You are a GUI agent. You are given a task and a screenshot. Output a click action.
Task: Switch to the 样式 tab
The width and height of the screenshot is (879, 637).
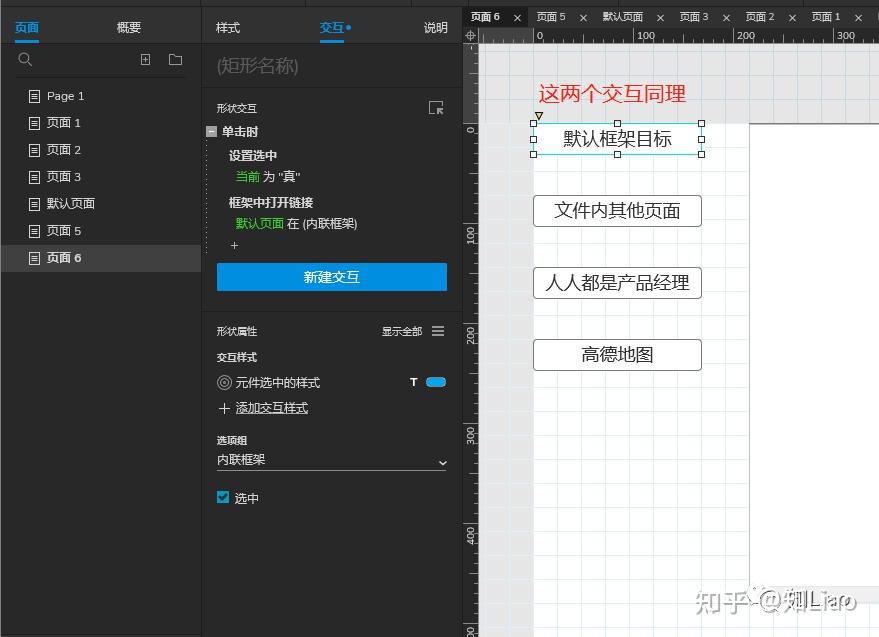click(227, 27)
